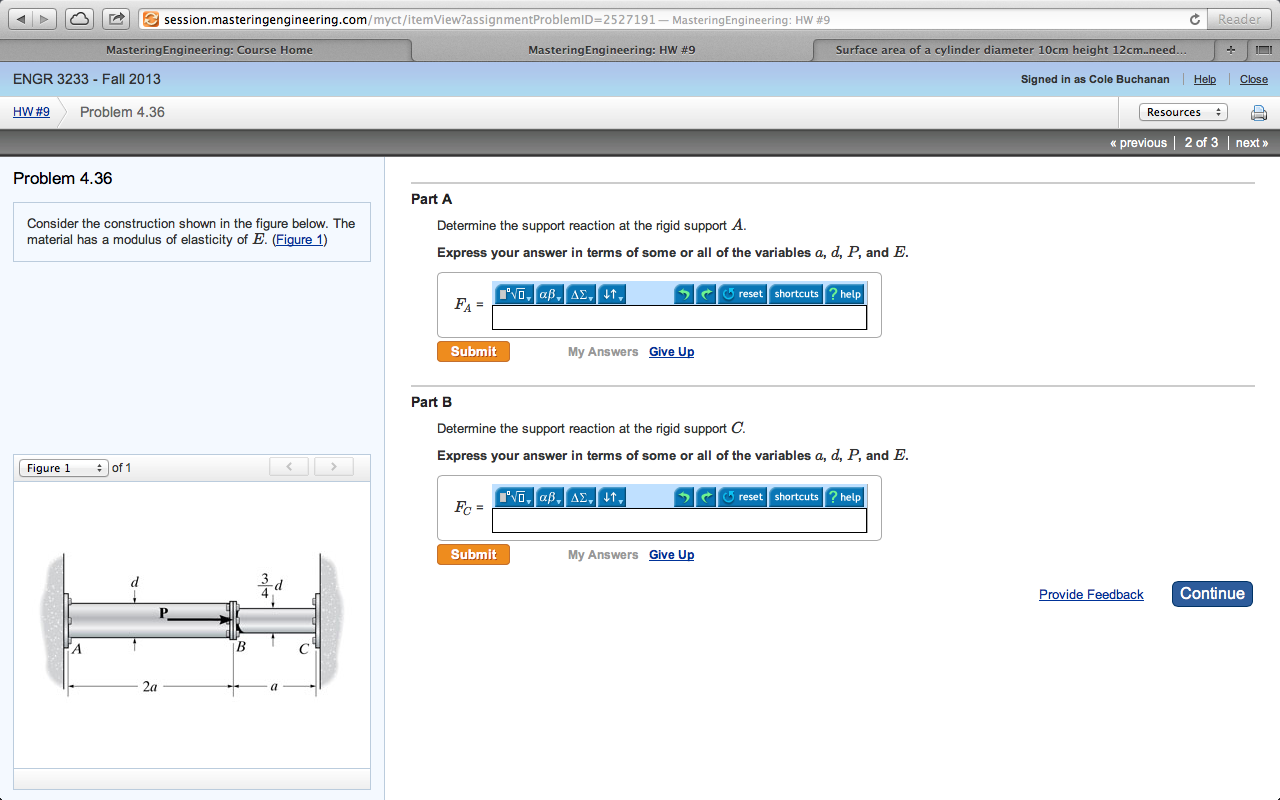Screen dimensions: 1280x800
Task: View My Answers for Part B
Action: tap(603, 555)
